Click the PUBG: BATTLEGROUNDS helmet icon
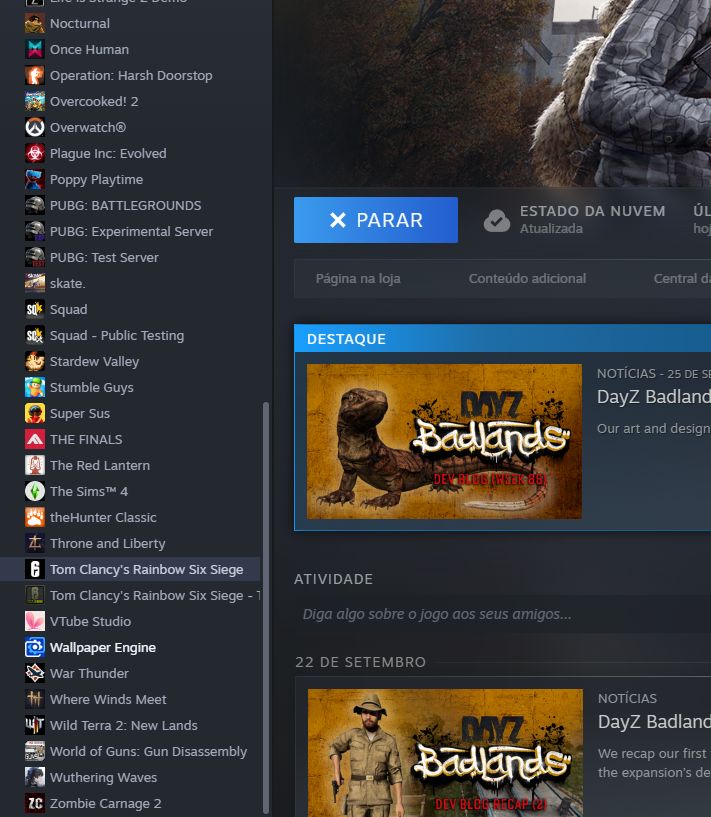 (x=35, y=206)
